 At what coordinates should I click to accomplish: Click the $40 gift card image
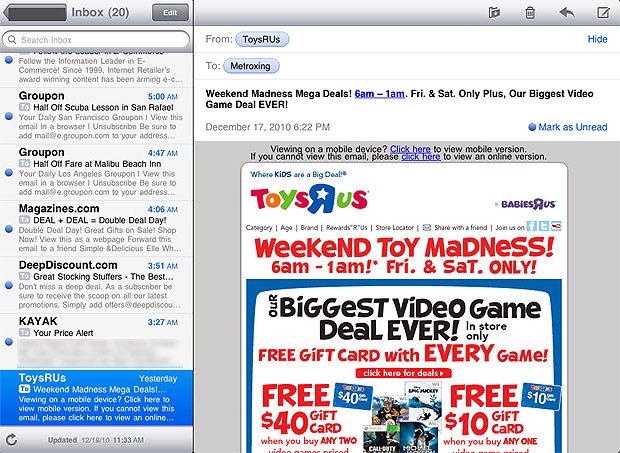coord(351,396)
